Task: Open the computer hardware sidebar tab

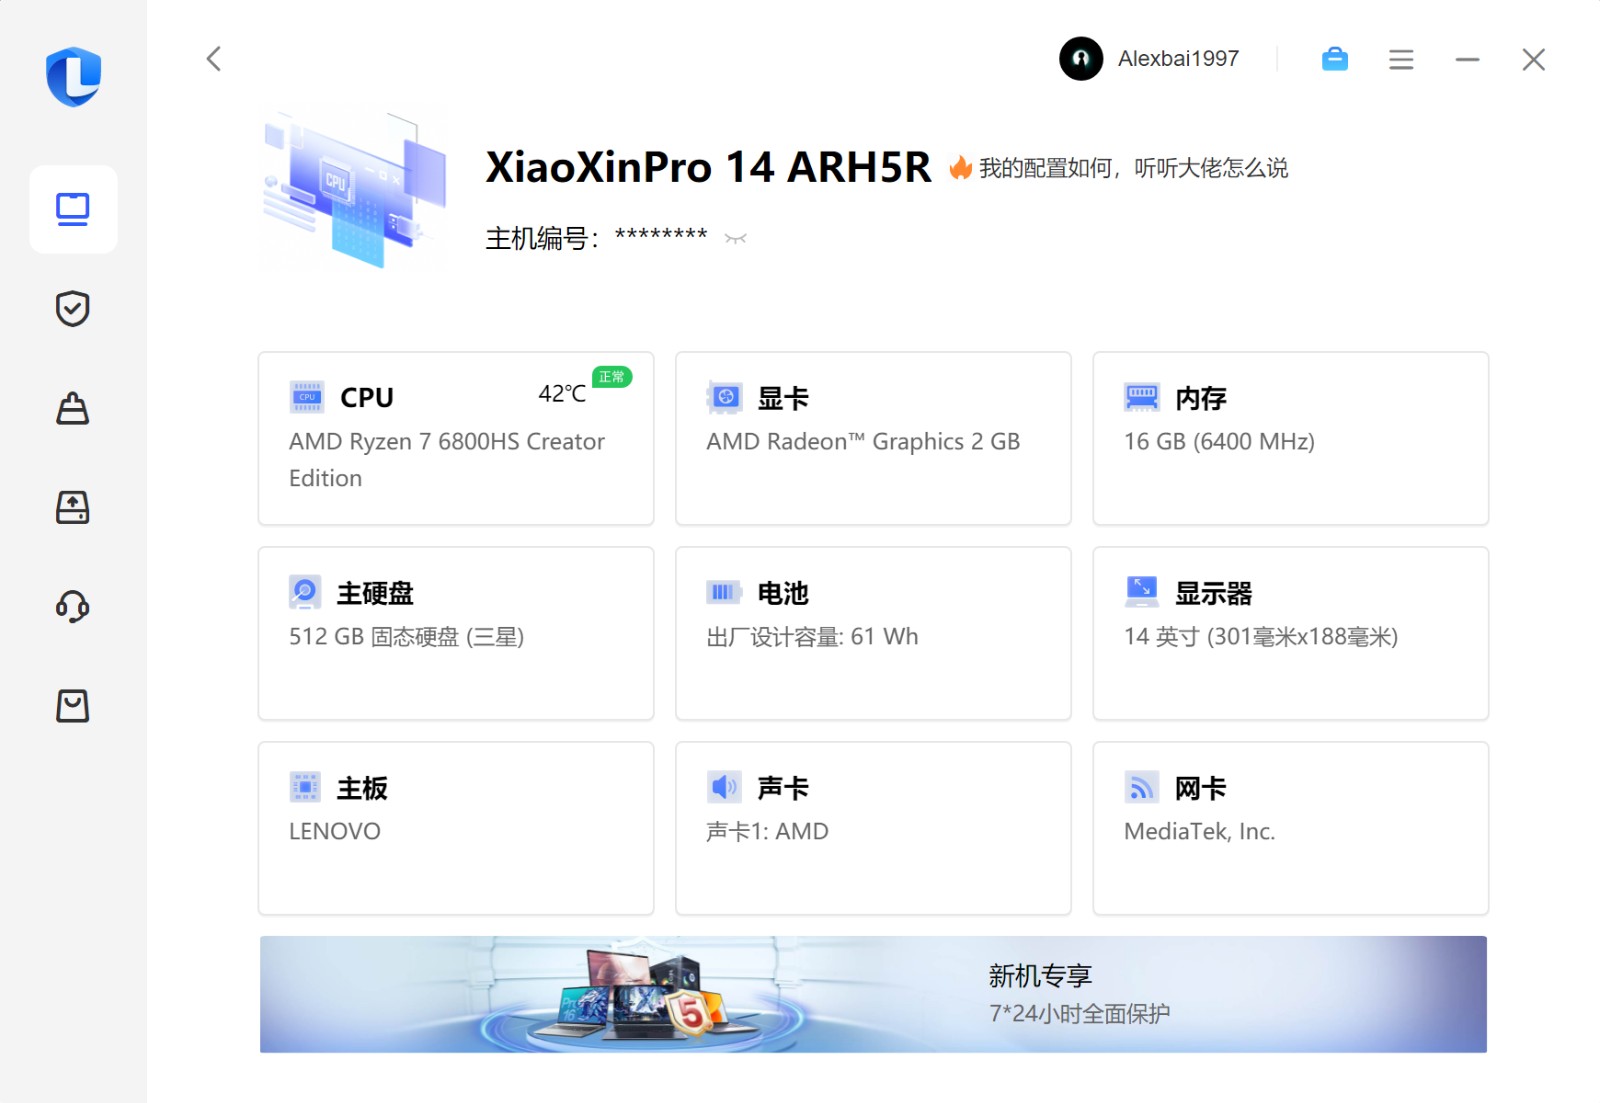Action: [x=73, y=209]
